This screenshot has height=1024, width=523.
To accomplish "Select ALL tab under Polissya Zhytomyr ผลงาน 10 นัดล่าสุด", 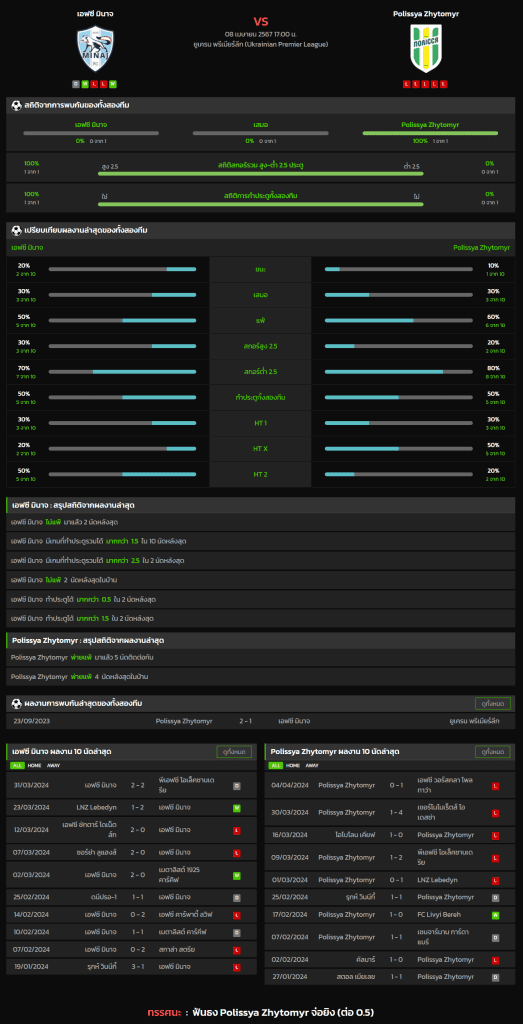I will click(x=276, y=765).
